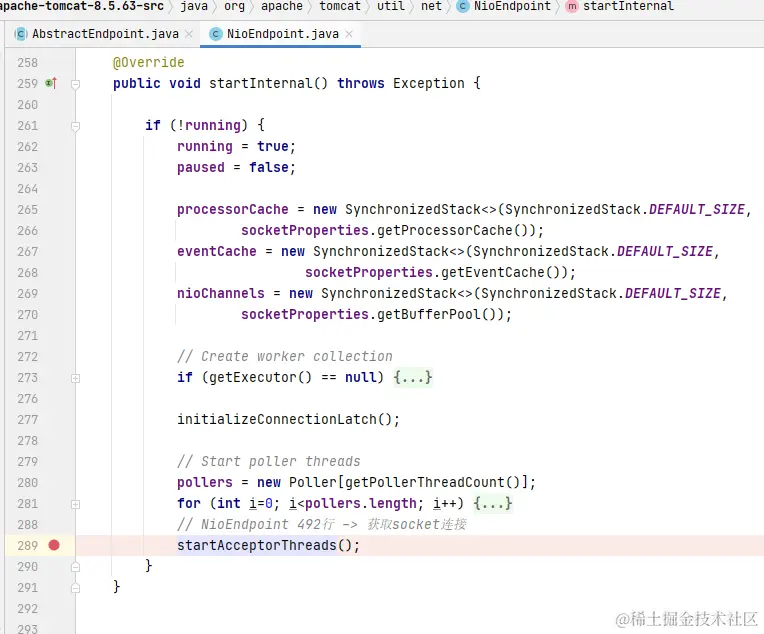Select the NioEndpoint class breadcrumb
The image size is (764, 634).
tap(512, 6)
